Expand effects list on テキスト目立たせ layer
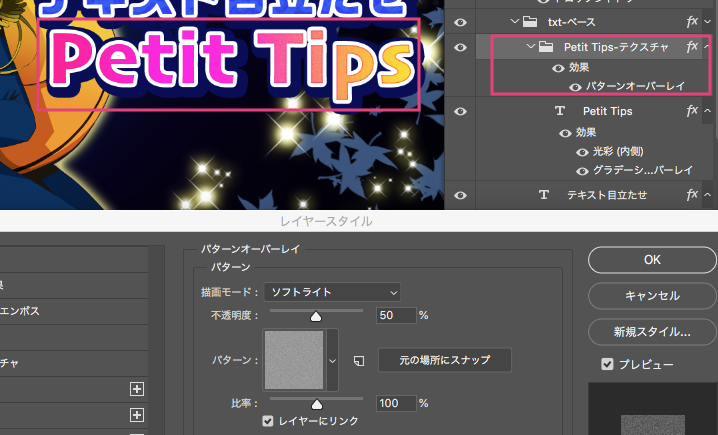The width and height of the screenshot is (718, 435). [707, 195]
